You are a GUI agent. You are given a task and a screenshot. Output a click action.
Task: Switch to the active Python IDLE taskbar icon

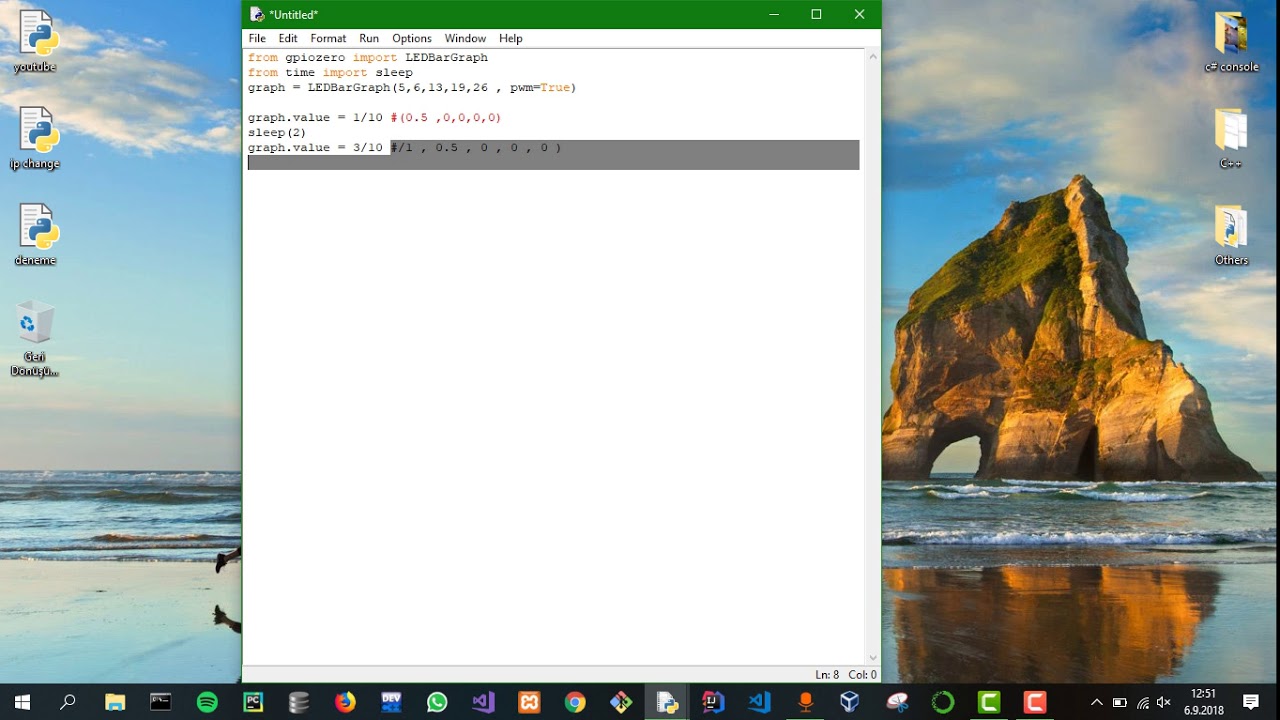[667, 702]
